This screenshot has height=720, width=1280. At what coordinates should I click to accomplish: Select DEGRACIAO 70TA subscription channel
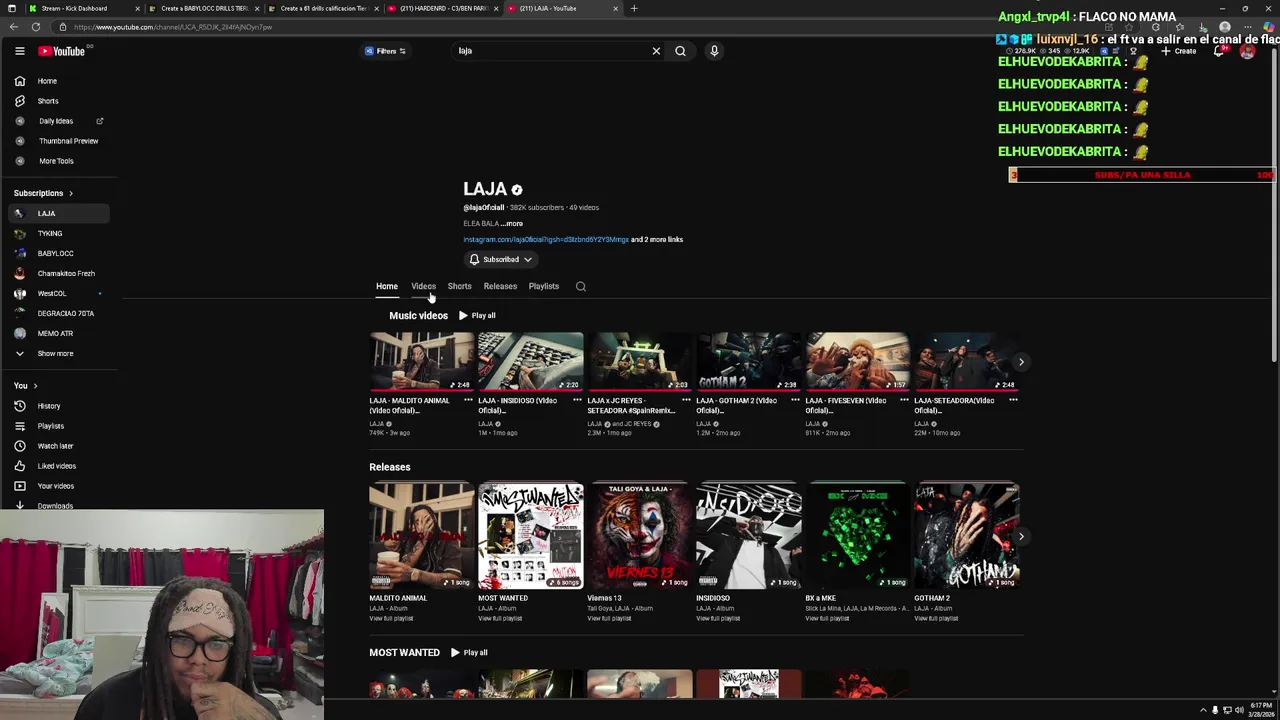[58, 313]
